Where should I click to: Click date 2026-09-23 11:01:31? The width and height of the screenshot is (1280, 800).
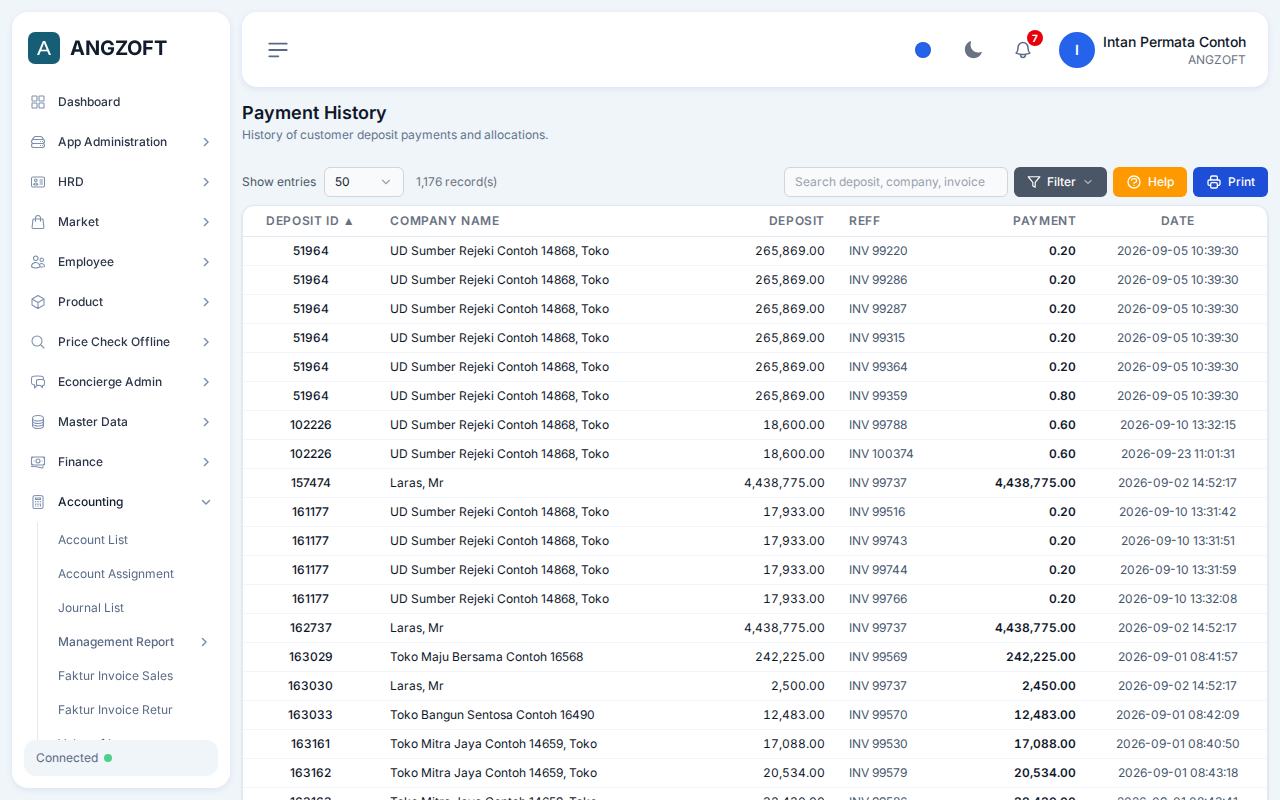1178,454
